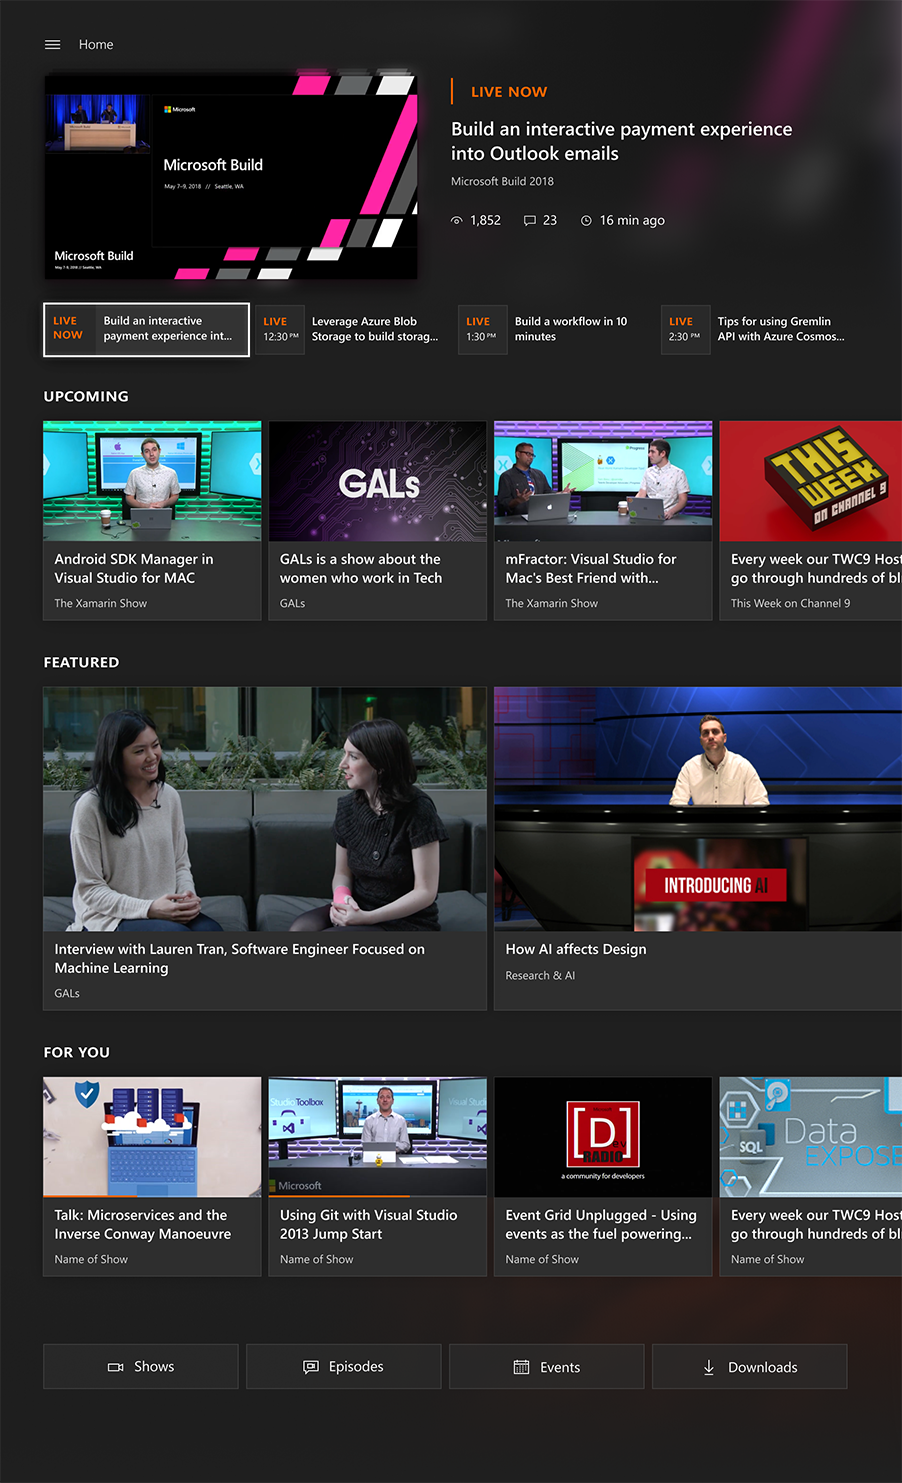902x1483 pixels.
Task: Click the orange watch-progress bar on Git card
Action: [x=339, y=1196]
